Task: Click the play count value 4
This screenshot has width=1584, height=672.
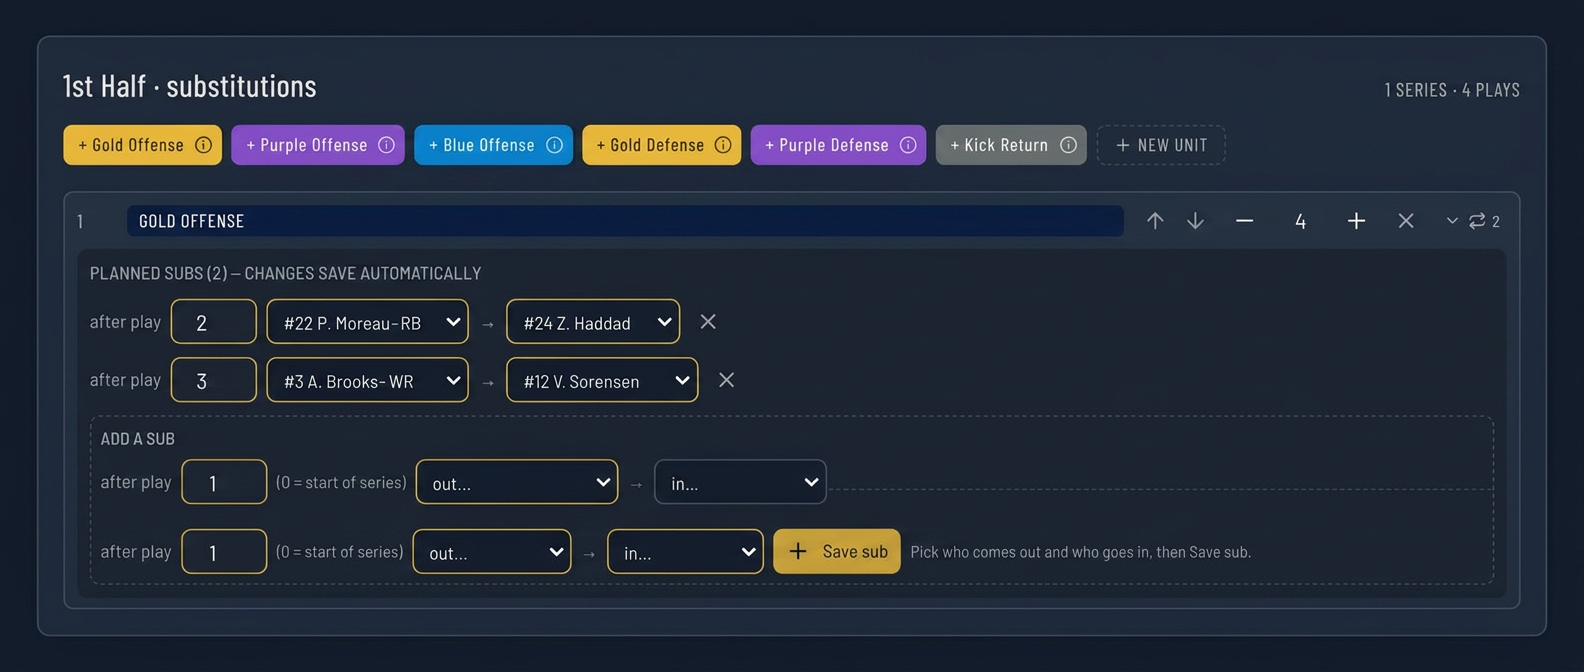Action: click(1300, 222)
